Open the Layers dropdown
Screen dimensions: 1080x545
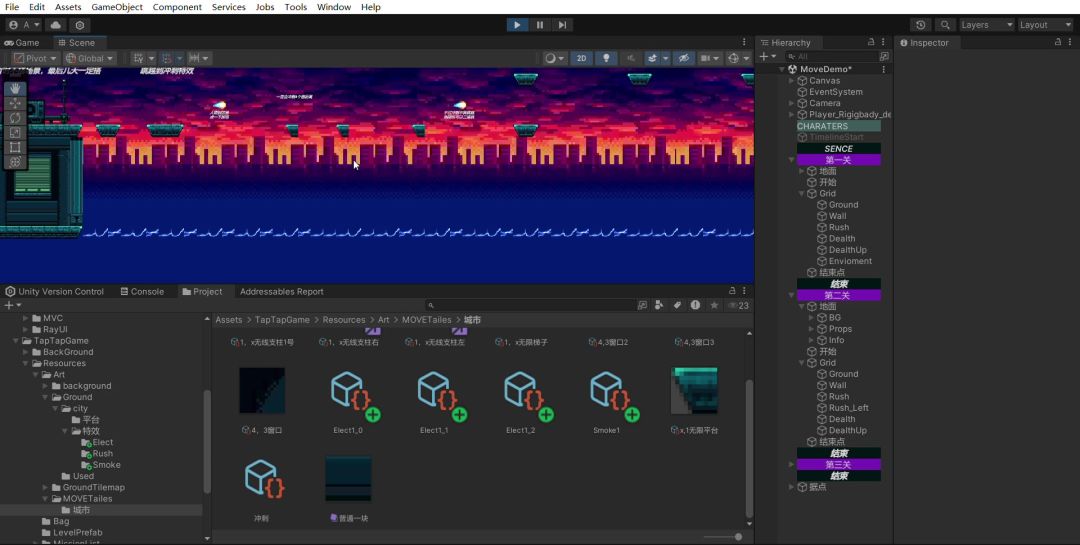pyautogui.click(x=986, y=25)
